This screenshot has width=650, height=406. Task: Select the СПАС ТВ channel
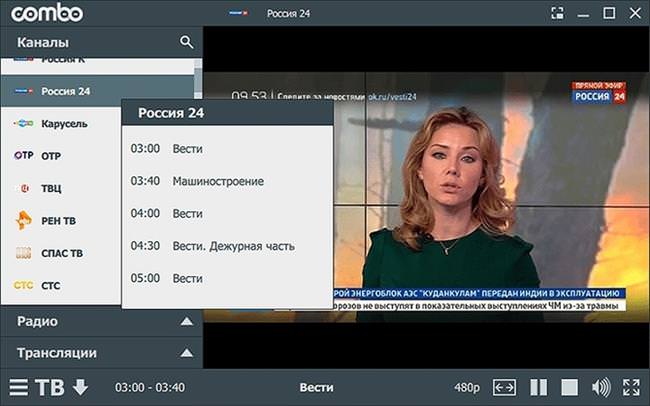click(x=61, y=253)
